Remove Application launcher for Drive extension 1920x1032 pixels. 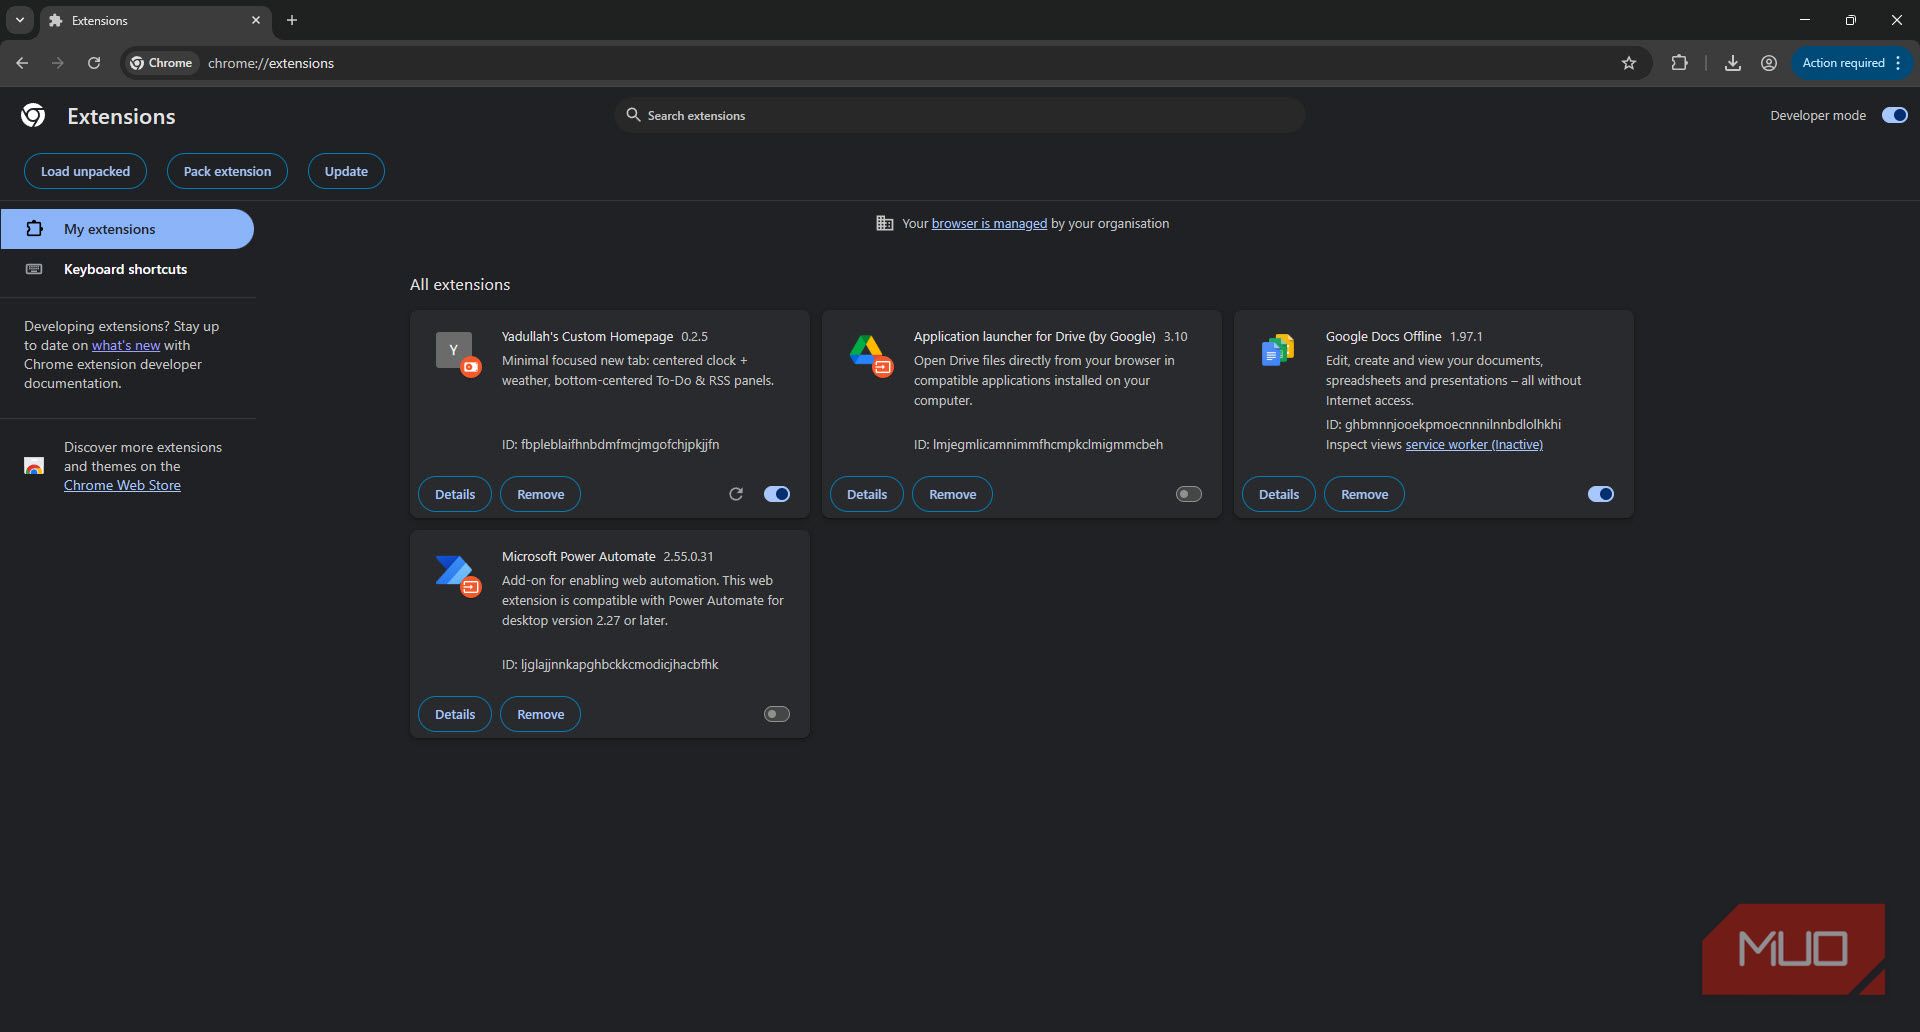(952, 494)
